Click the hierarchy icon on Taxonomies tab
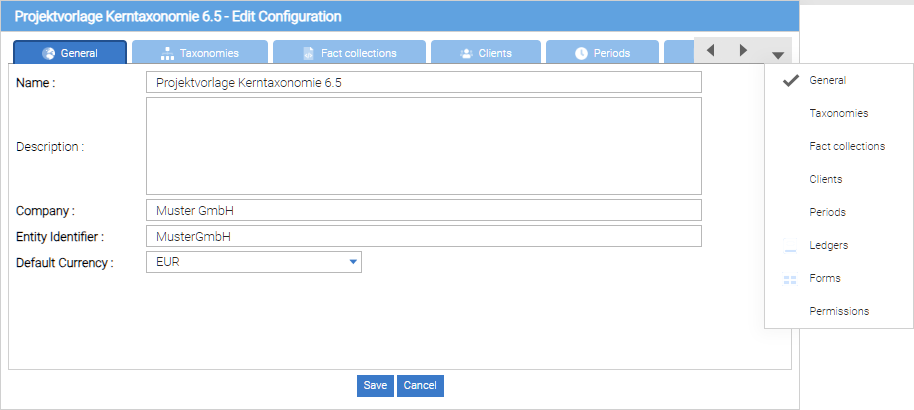The width and height of the screenshot is (914, 410). (167, 54)
